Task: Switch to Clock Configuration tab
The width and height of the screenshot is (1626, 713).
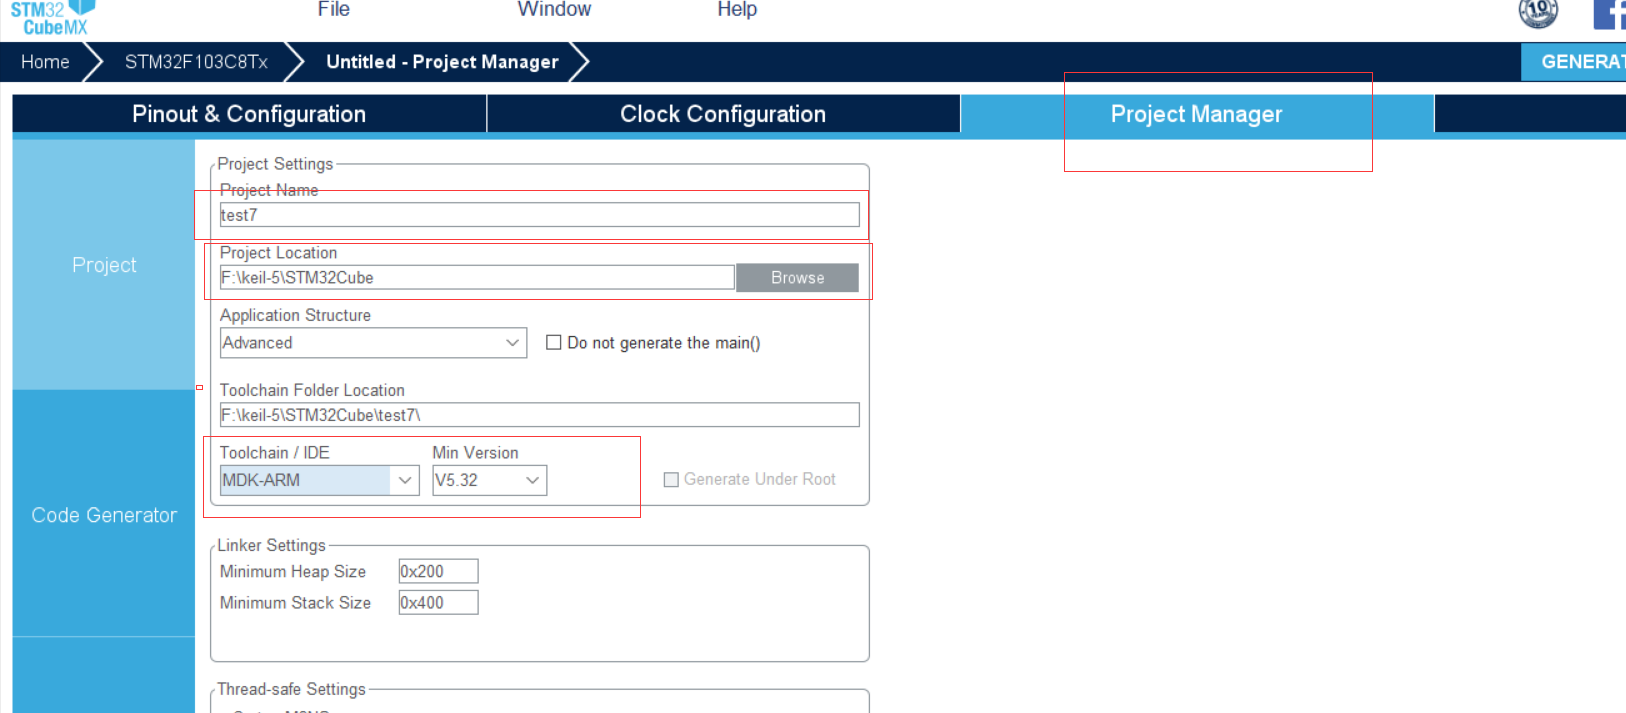Action: pyautogui.click(x=723, y=114)
